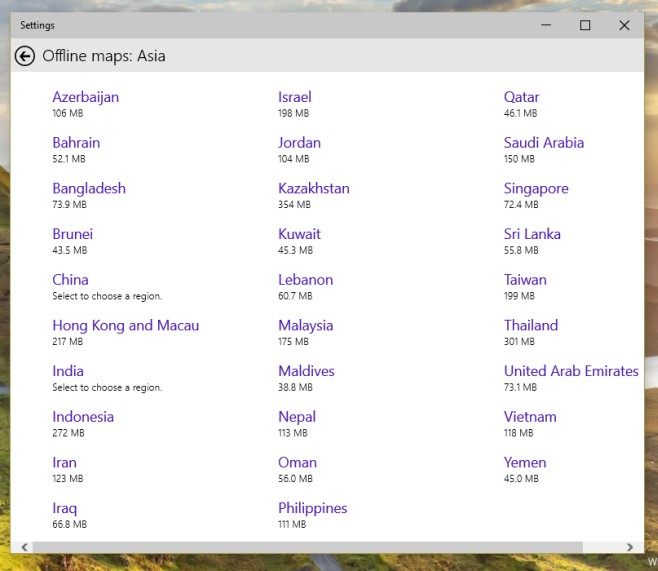This screenshot has width=658, height=571.
Task: Click the 272 MB size under Indonesia
Action: pos(68,433)
